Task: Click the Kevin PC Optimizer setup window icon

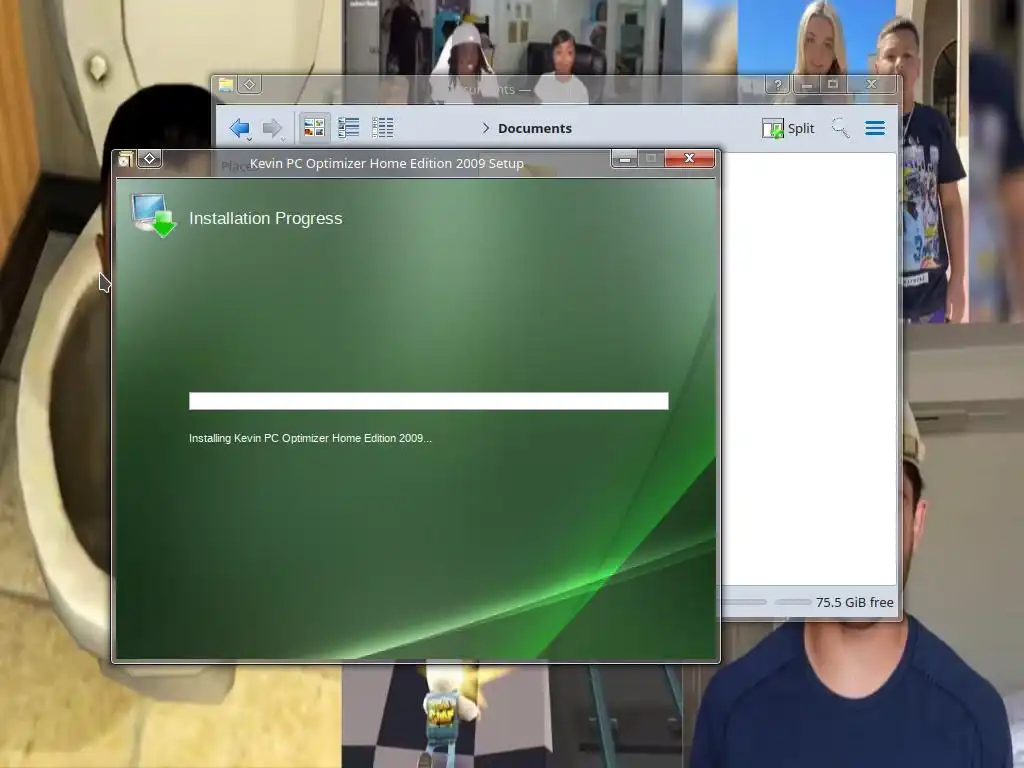Action: point(125,159)
